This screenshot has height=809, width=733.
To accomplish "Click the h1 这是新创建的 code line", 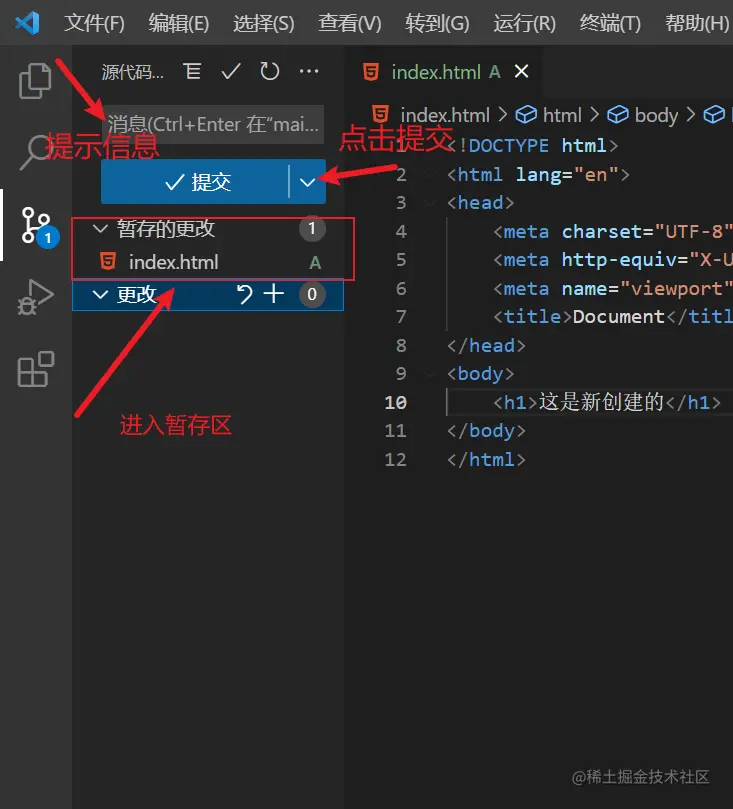I will tap(607, 402).
